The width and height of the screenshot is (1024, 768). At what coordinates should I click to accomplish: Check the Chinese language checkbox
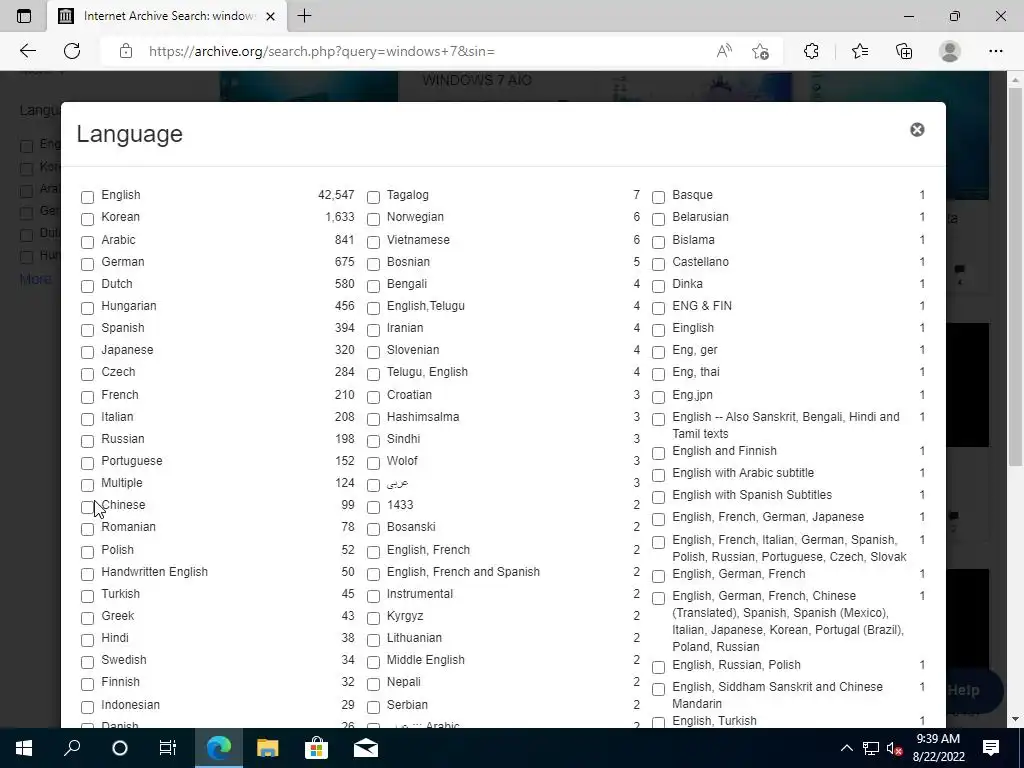pyautogui.click(x=88, y=507)
